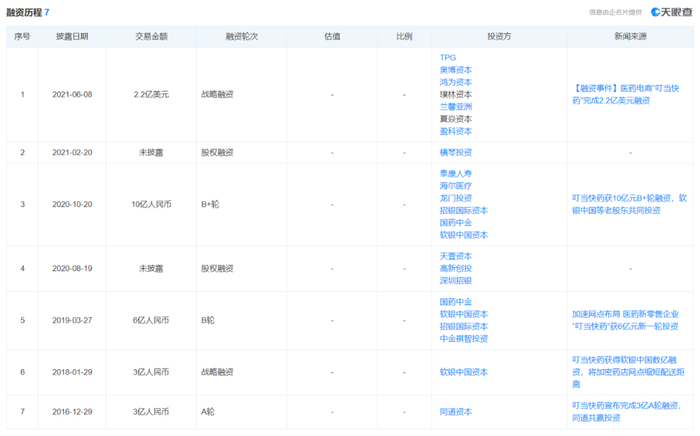This screenshot has width=700, height=436.
Task: Click the 璞林资本 investor text
Action: click(x=455, y=95)
